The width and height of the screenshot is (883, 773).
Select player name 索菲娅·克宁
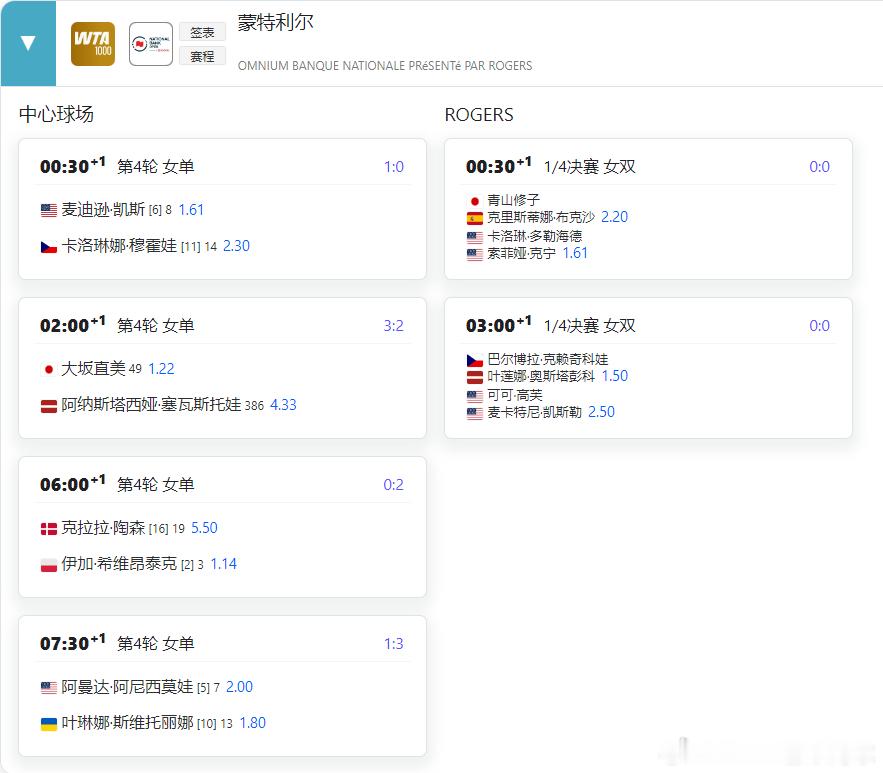click(x=521, y=253)
